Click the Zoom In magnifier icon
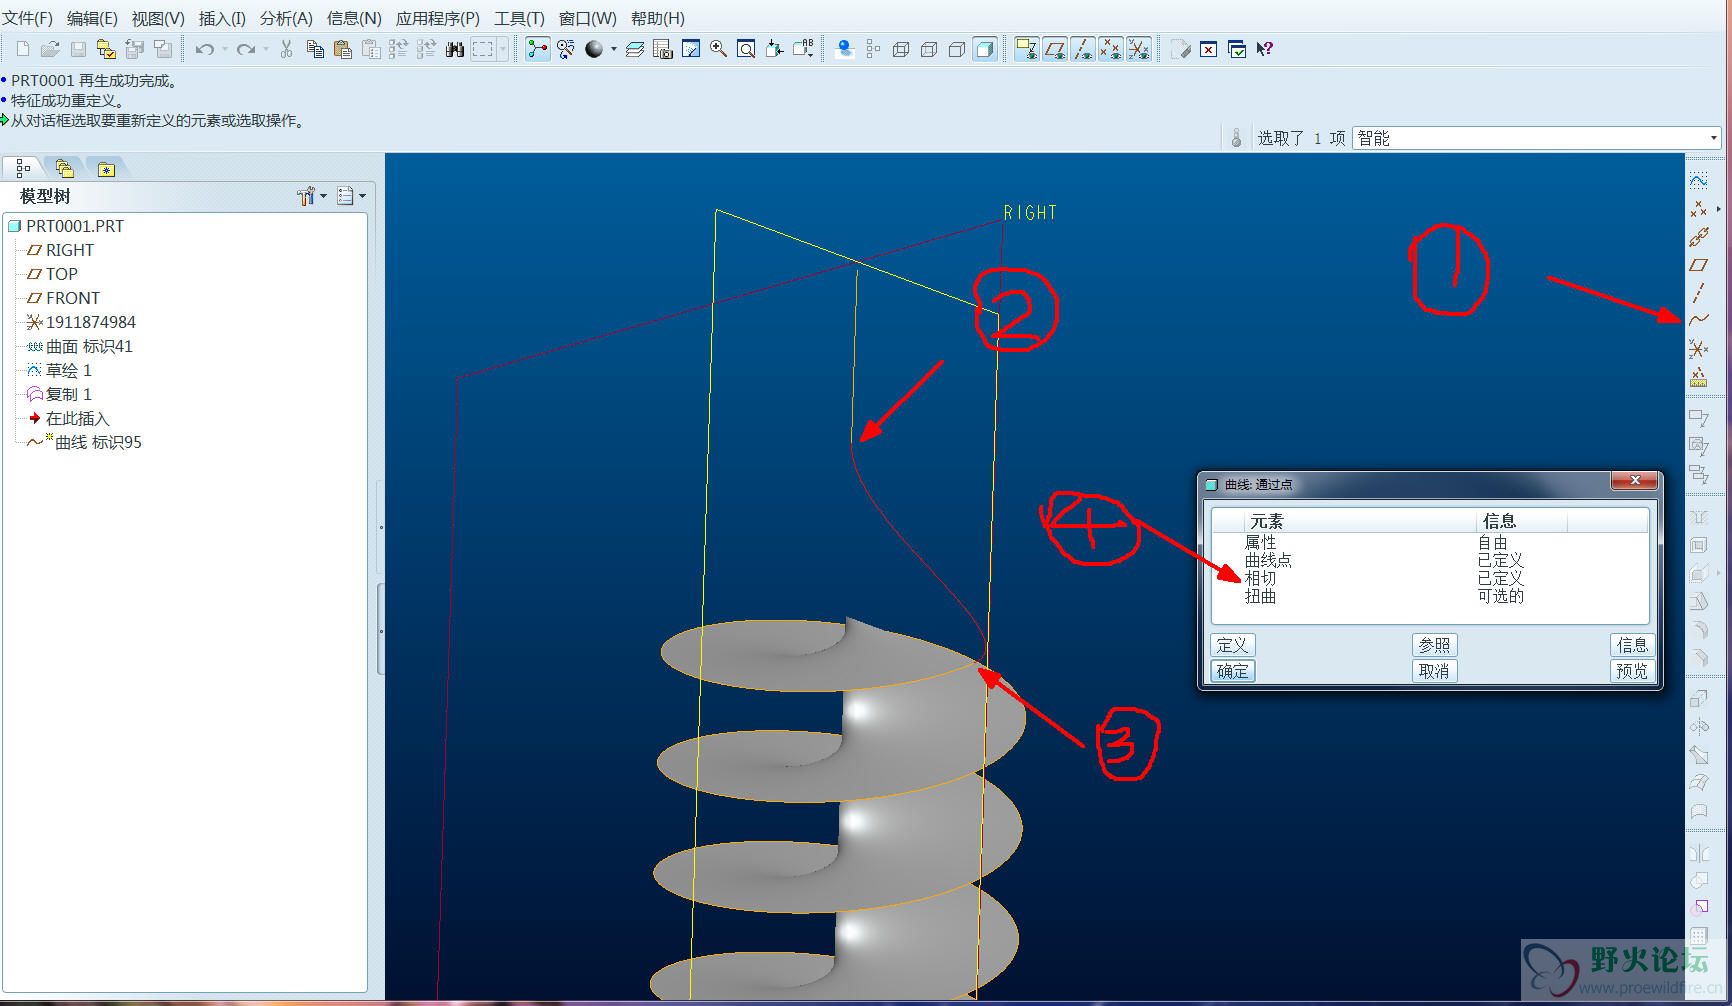 (718, 49)
